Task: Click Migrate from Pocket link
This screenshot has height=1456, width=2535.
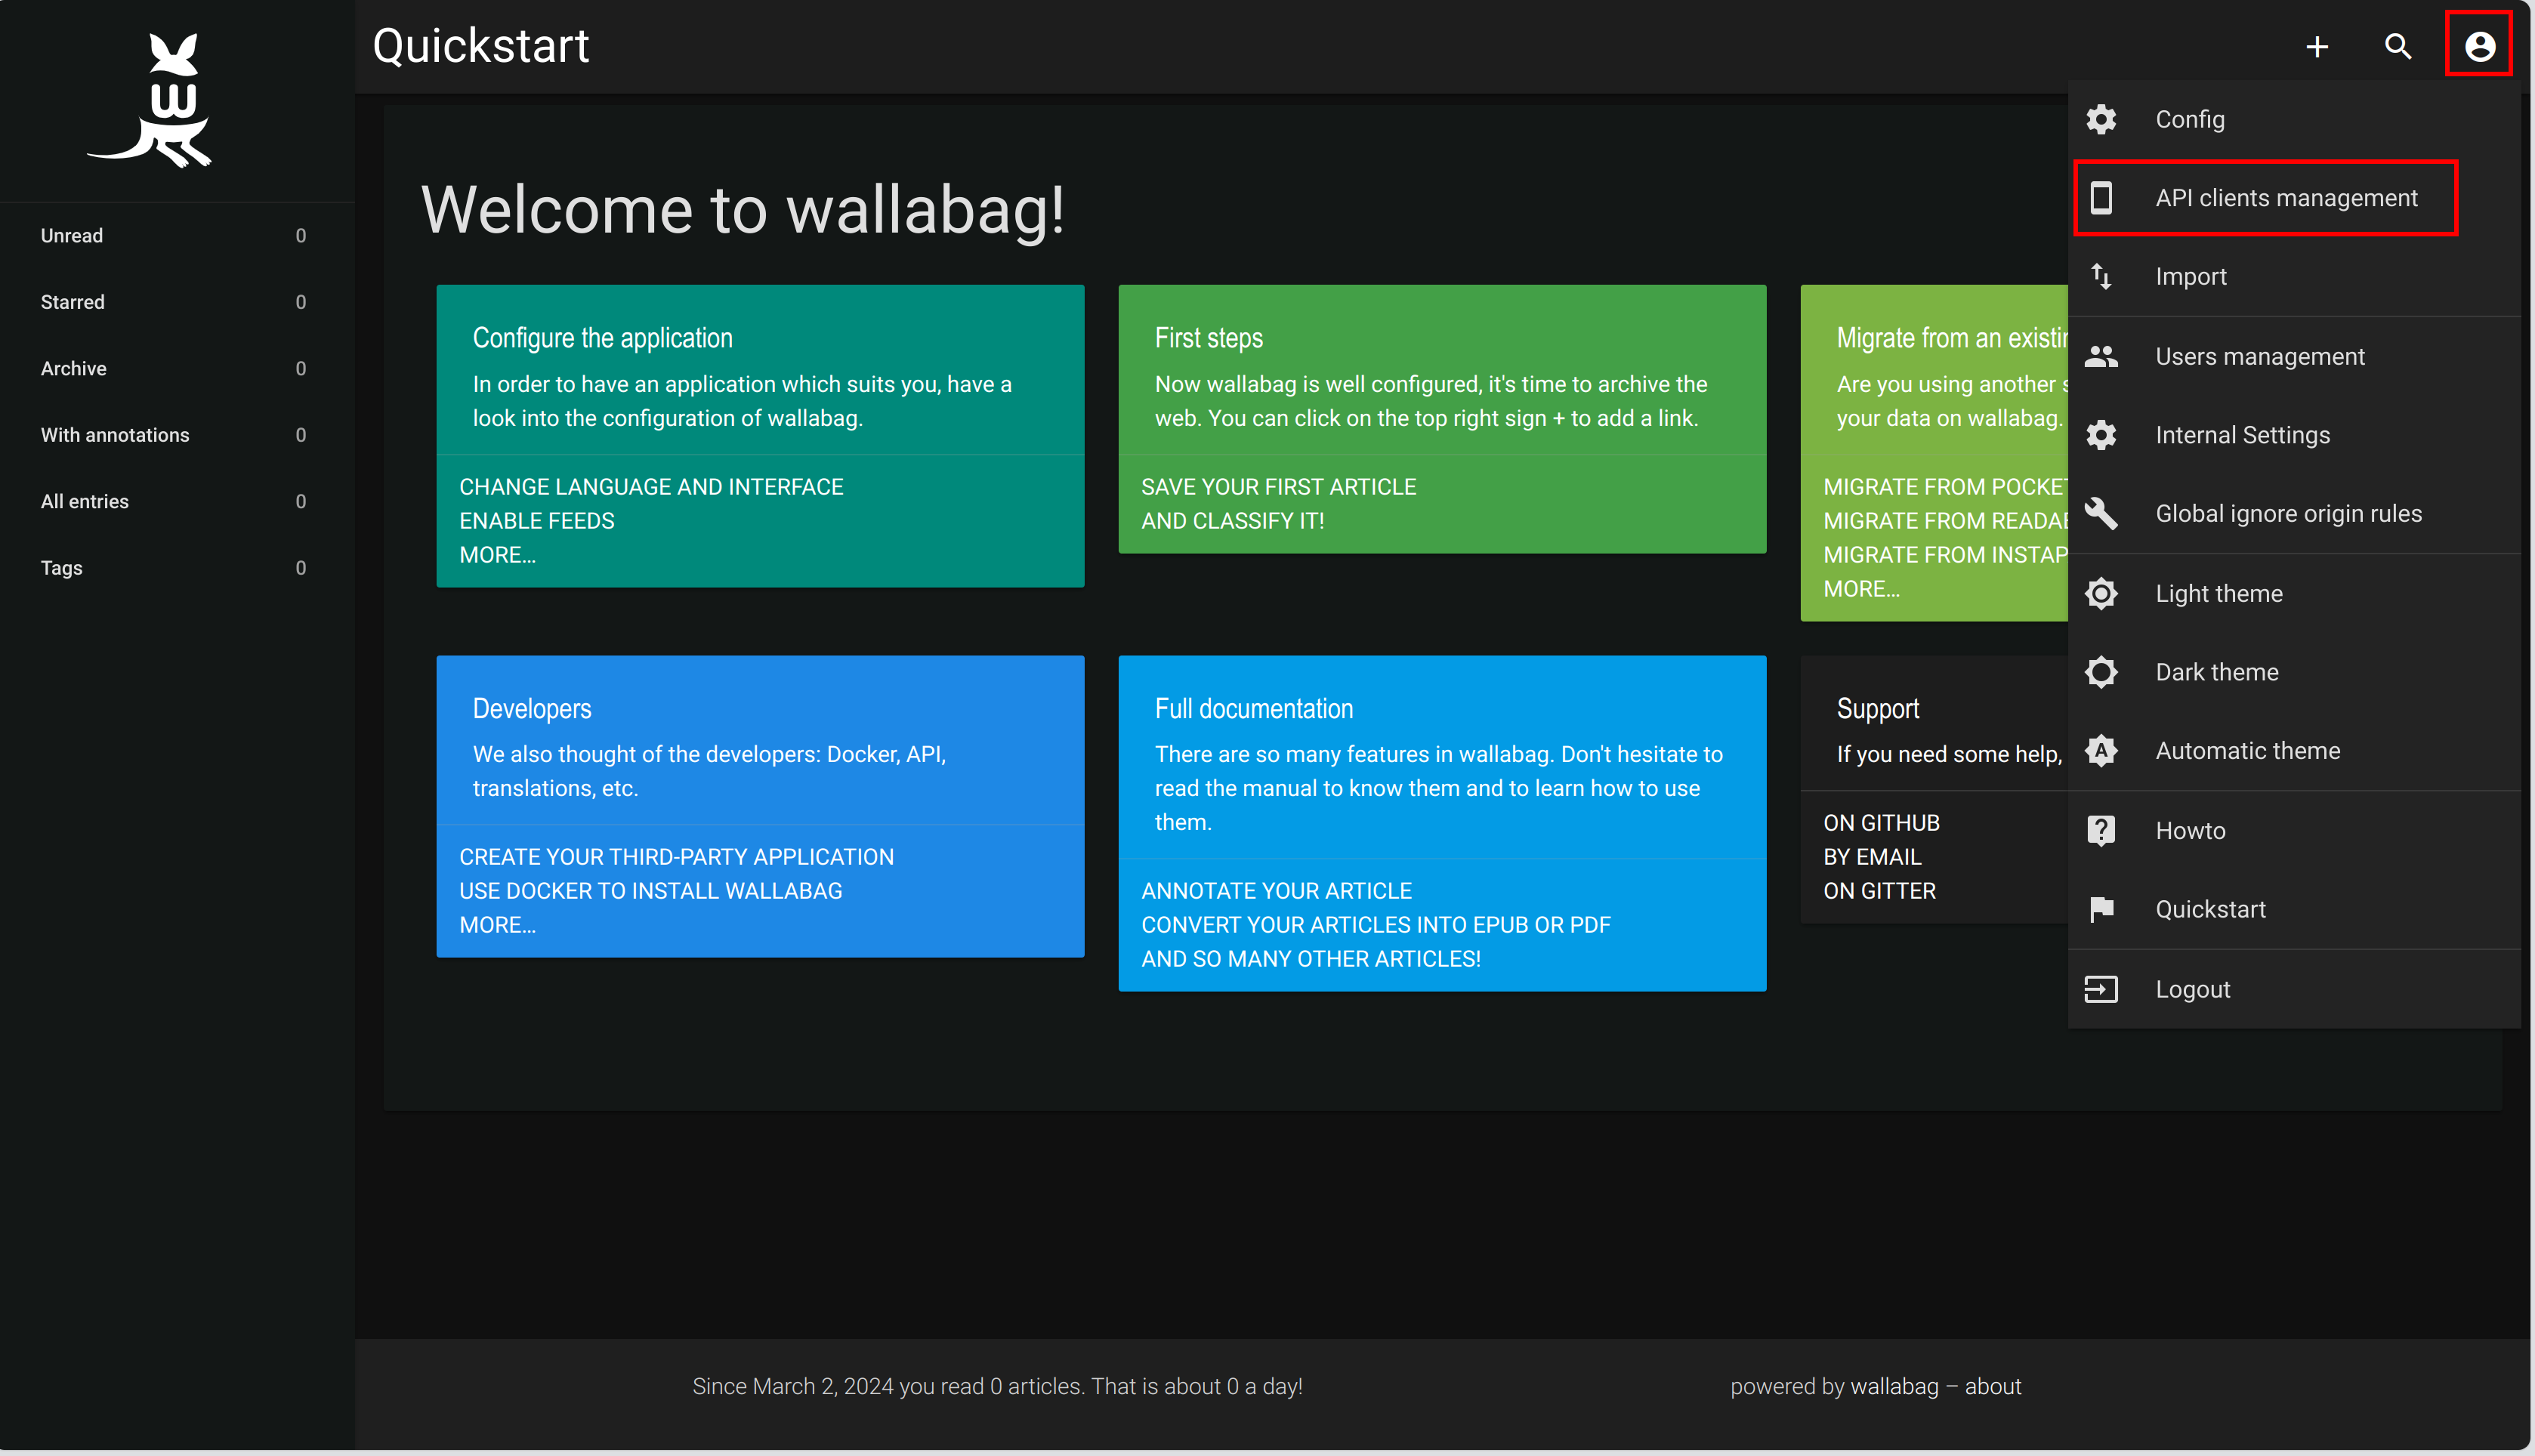Action: [x=1945, y=487]
